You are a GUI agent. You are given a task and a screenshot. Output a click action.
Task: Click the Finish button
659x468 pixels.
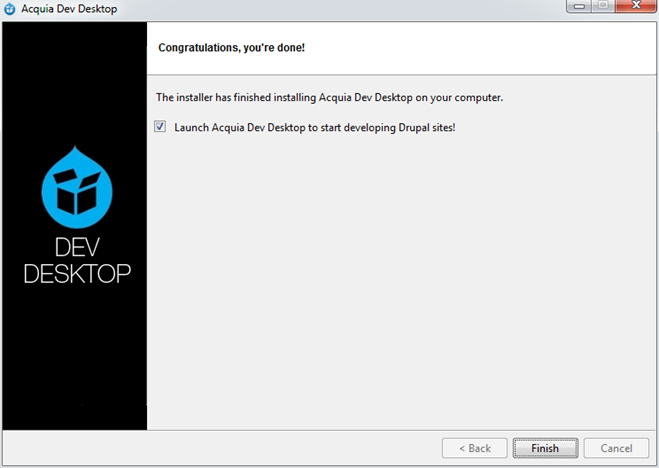[x=545, y=448]
